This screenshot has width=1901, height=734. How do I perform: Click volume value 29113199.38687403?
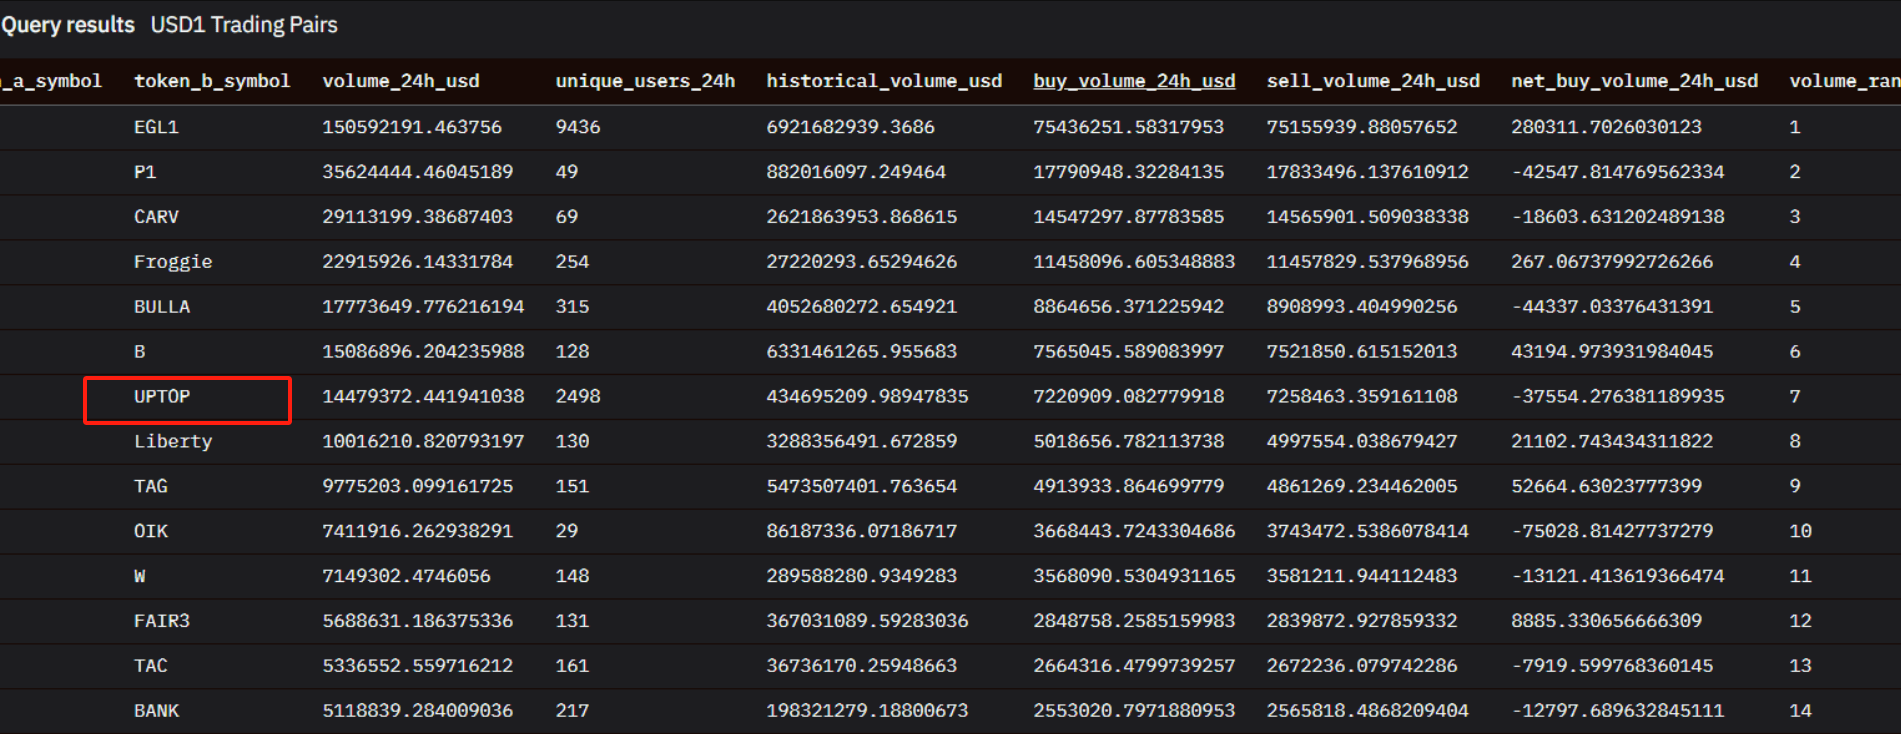click(x=417, y=217)
